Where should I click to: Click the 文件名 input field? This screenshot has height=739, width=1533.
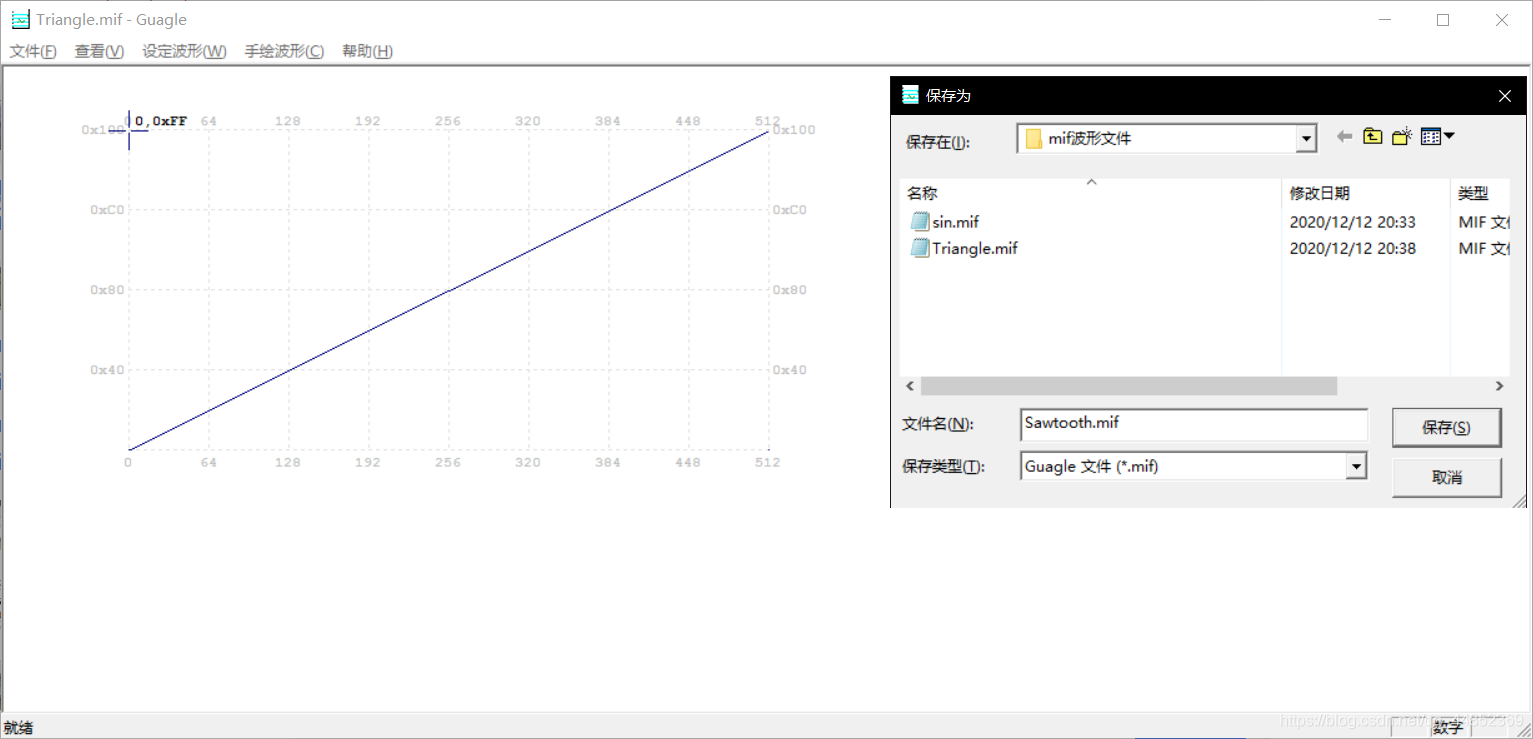(x=1194, y=423)
